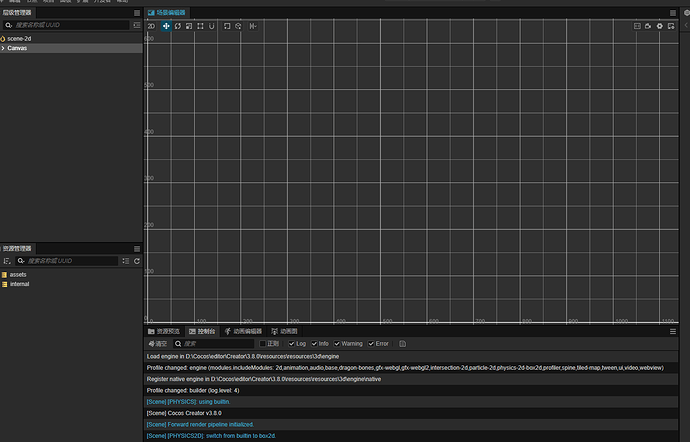Select the hierarchy manager tab

(x=17, y=13)
